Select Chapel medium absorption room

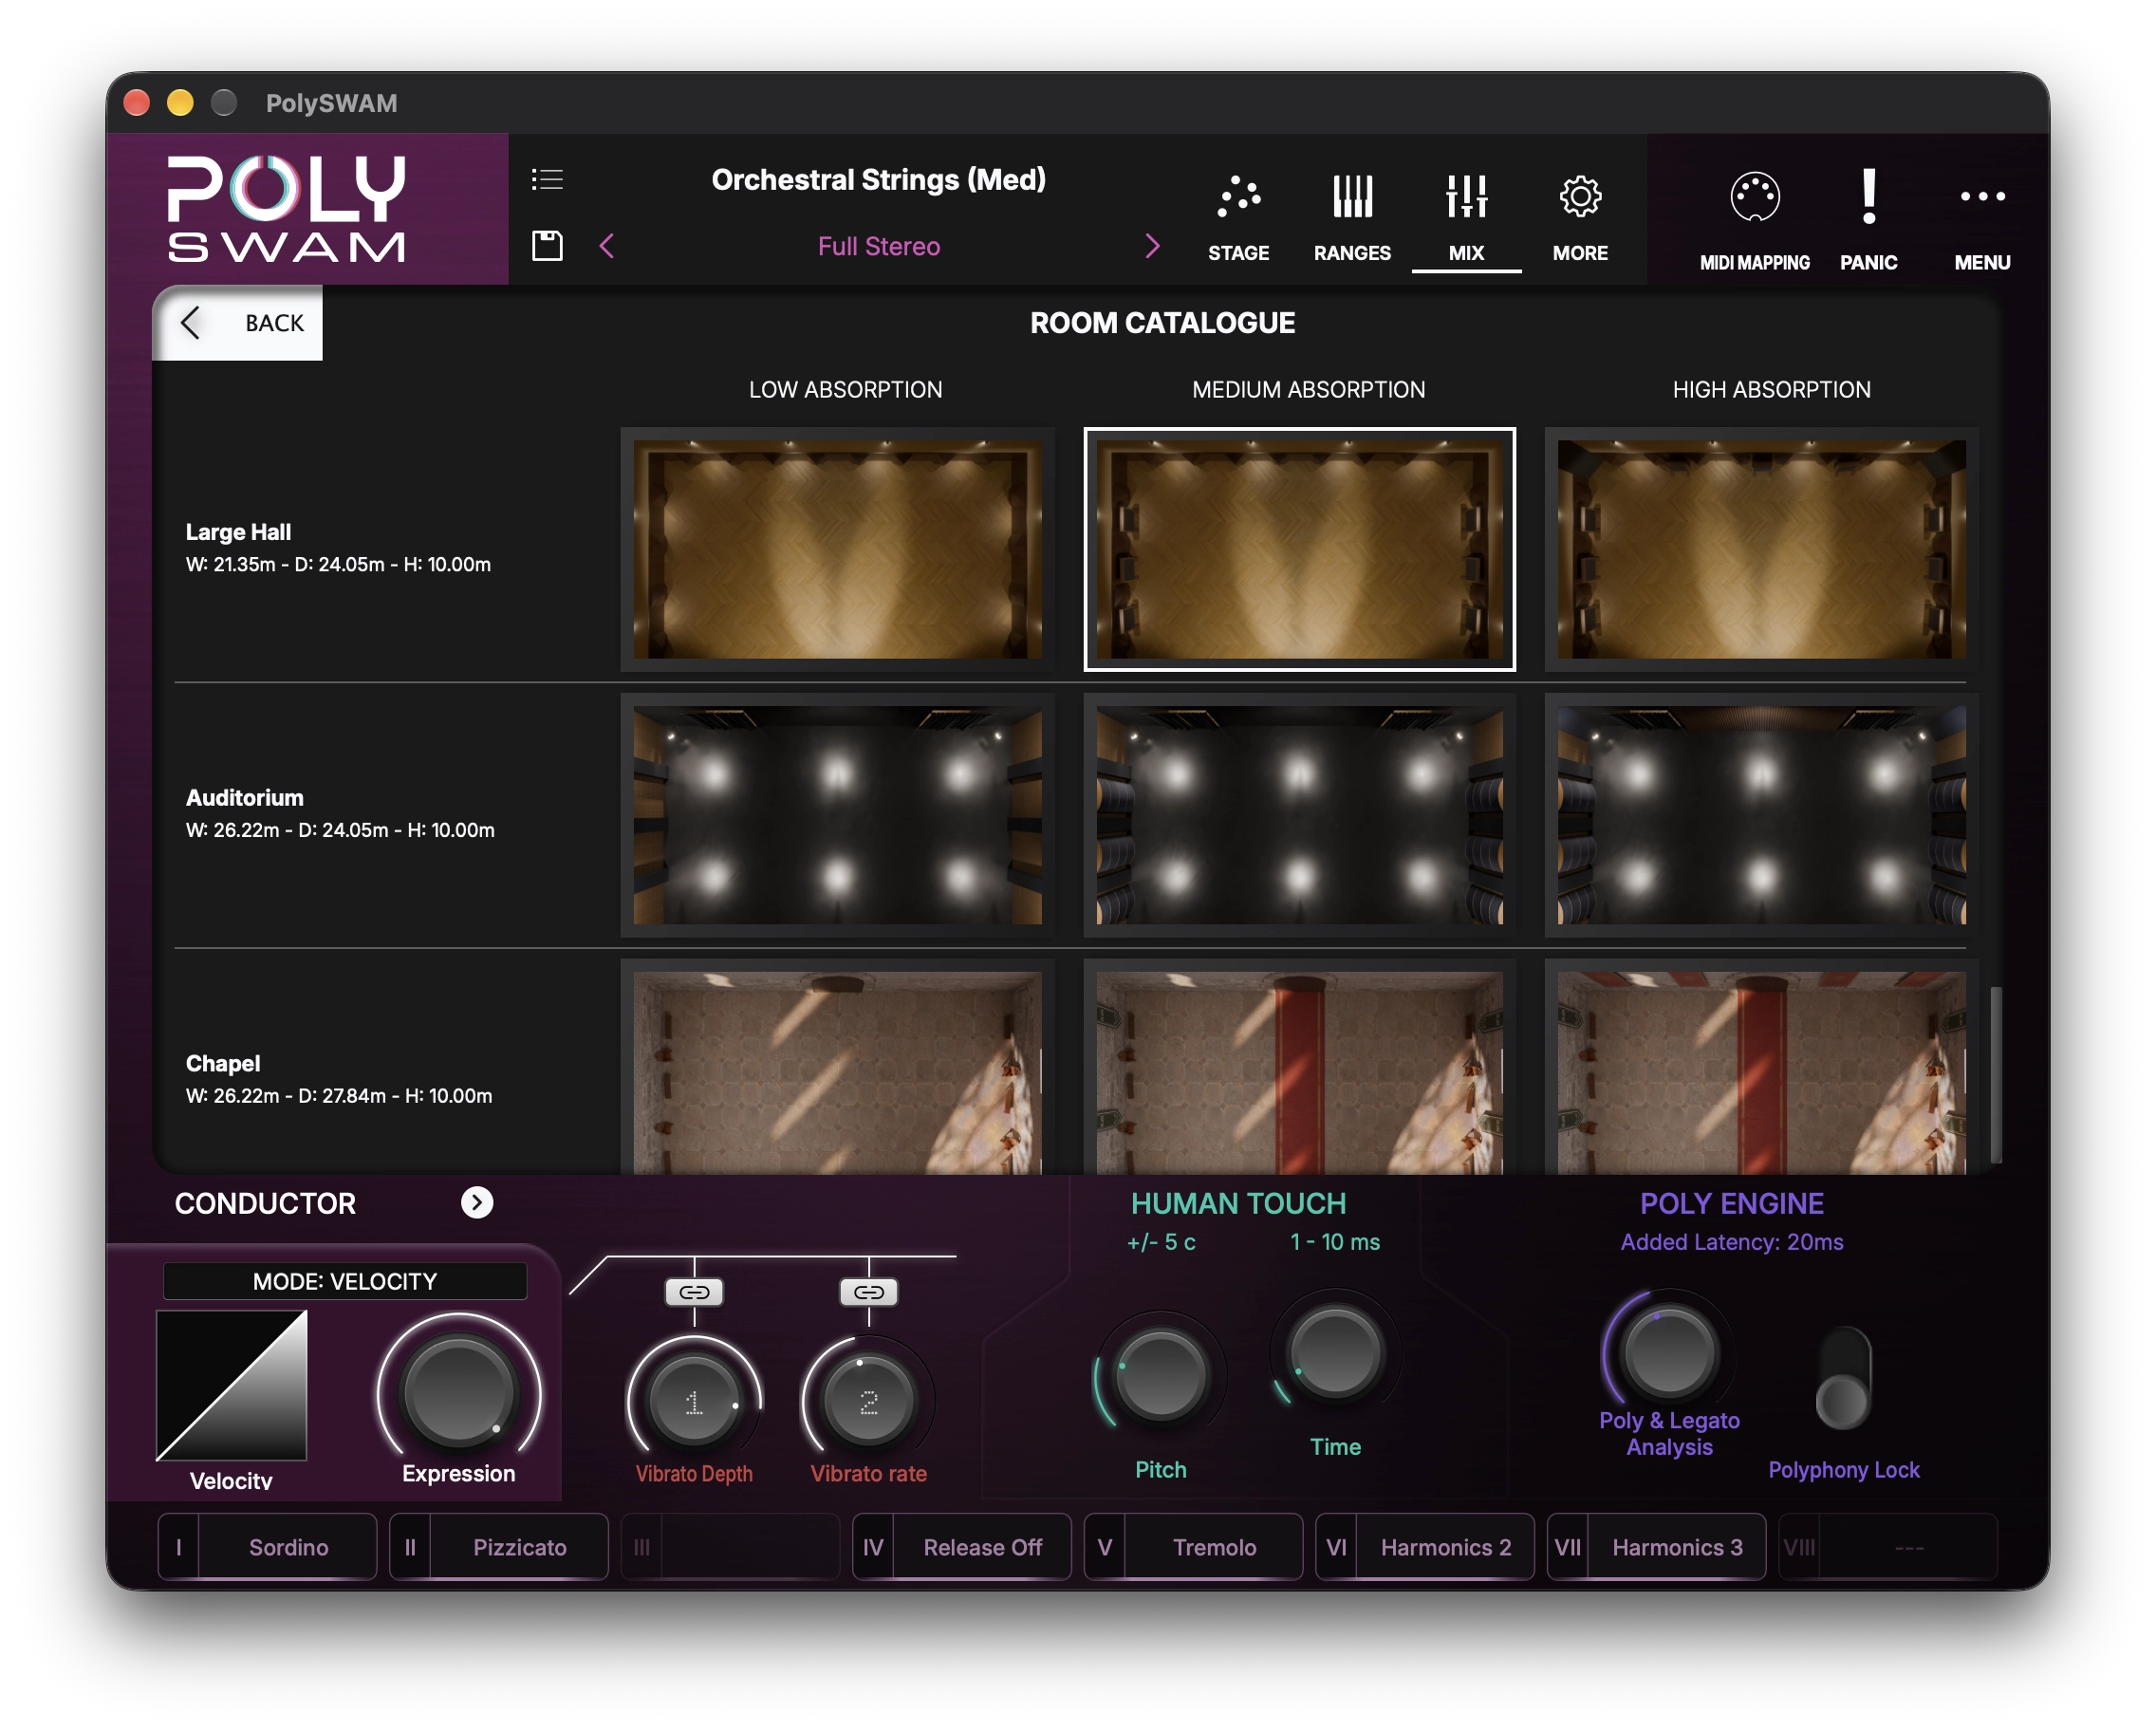click(1299, 1067)
